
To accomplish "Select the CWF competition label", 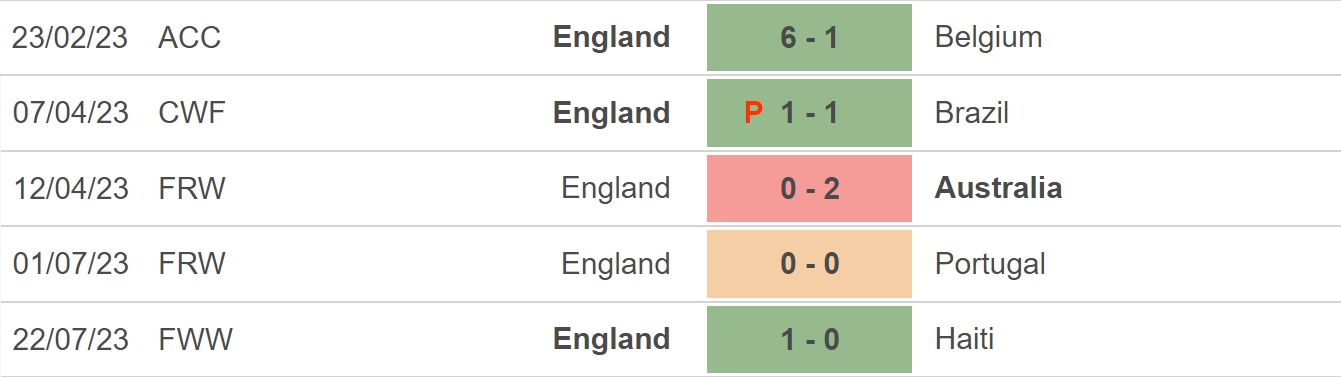I will [191, 113].
